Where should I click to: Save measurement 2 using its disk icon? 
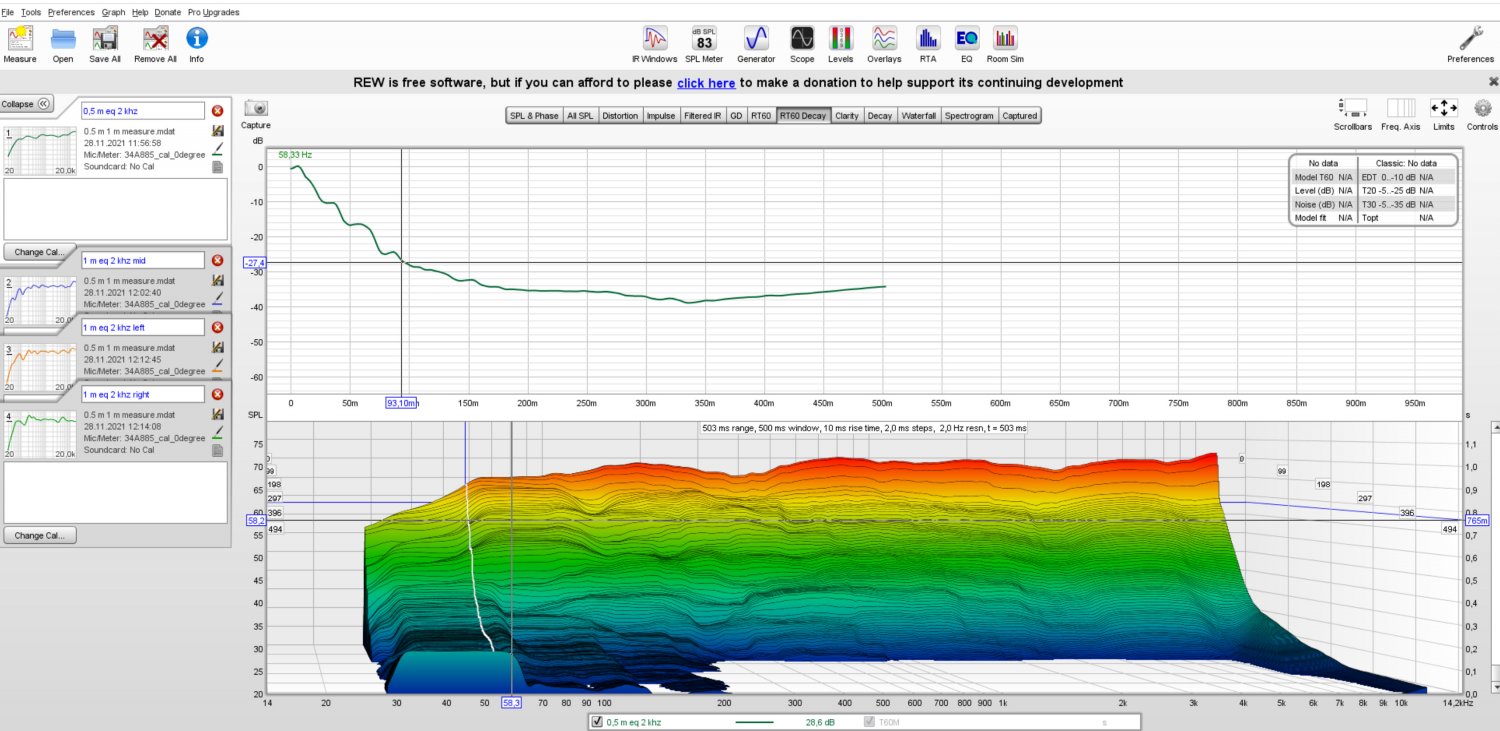point(217,281)
